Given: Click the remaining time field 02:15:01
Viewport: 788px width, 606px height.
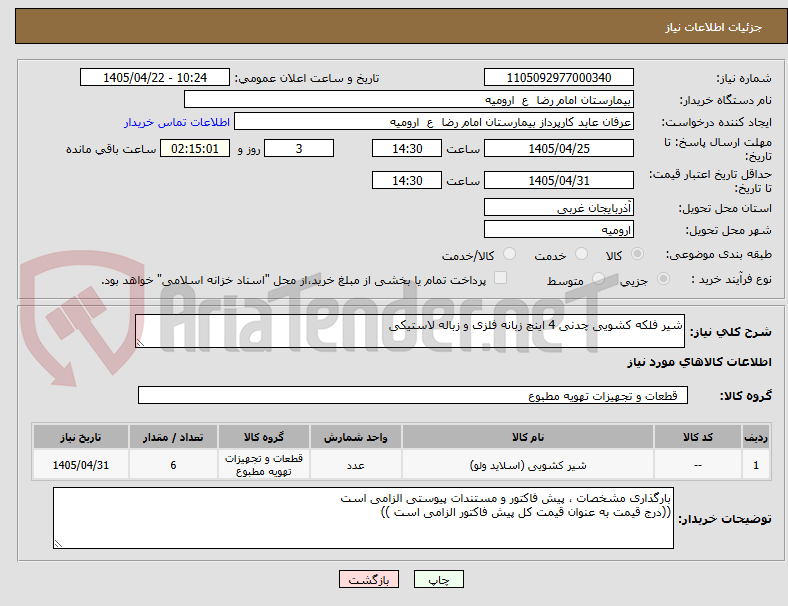Looking at the screenshot, I should coord(195,148).
